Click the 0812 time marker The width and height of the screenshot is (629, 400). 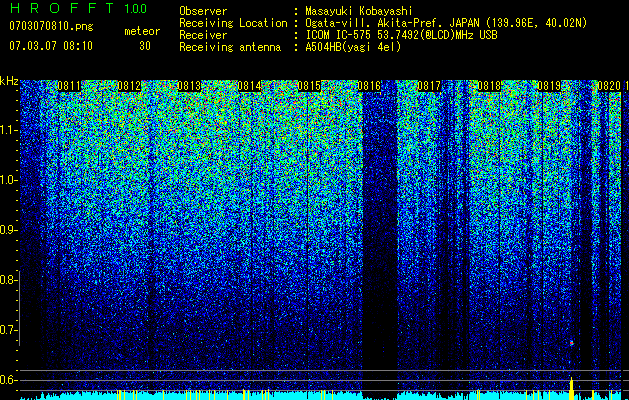[x=129, y=86]
